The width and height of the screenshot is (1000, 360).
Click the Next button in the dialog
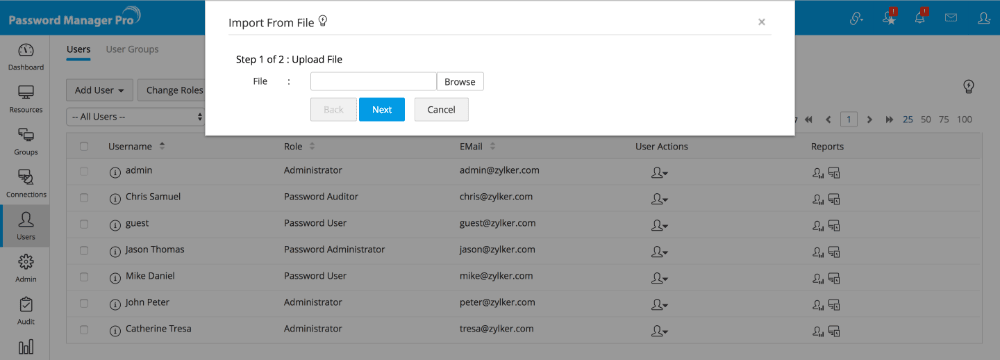click(x=382, y=109)
